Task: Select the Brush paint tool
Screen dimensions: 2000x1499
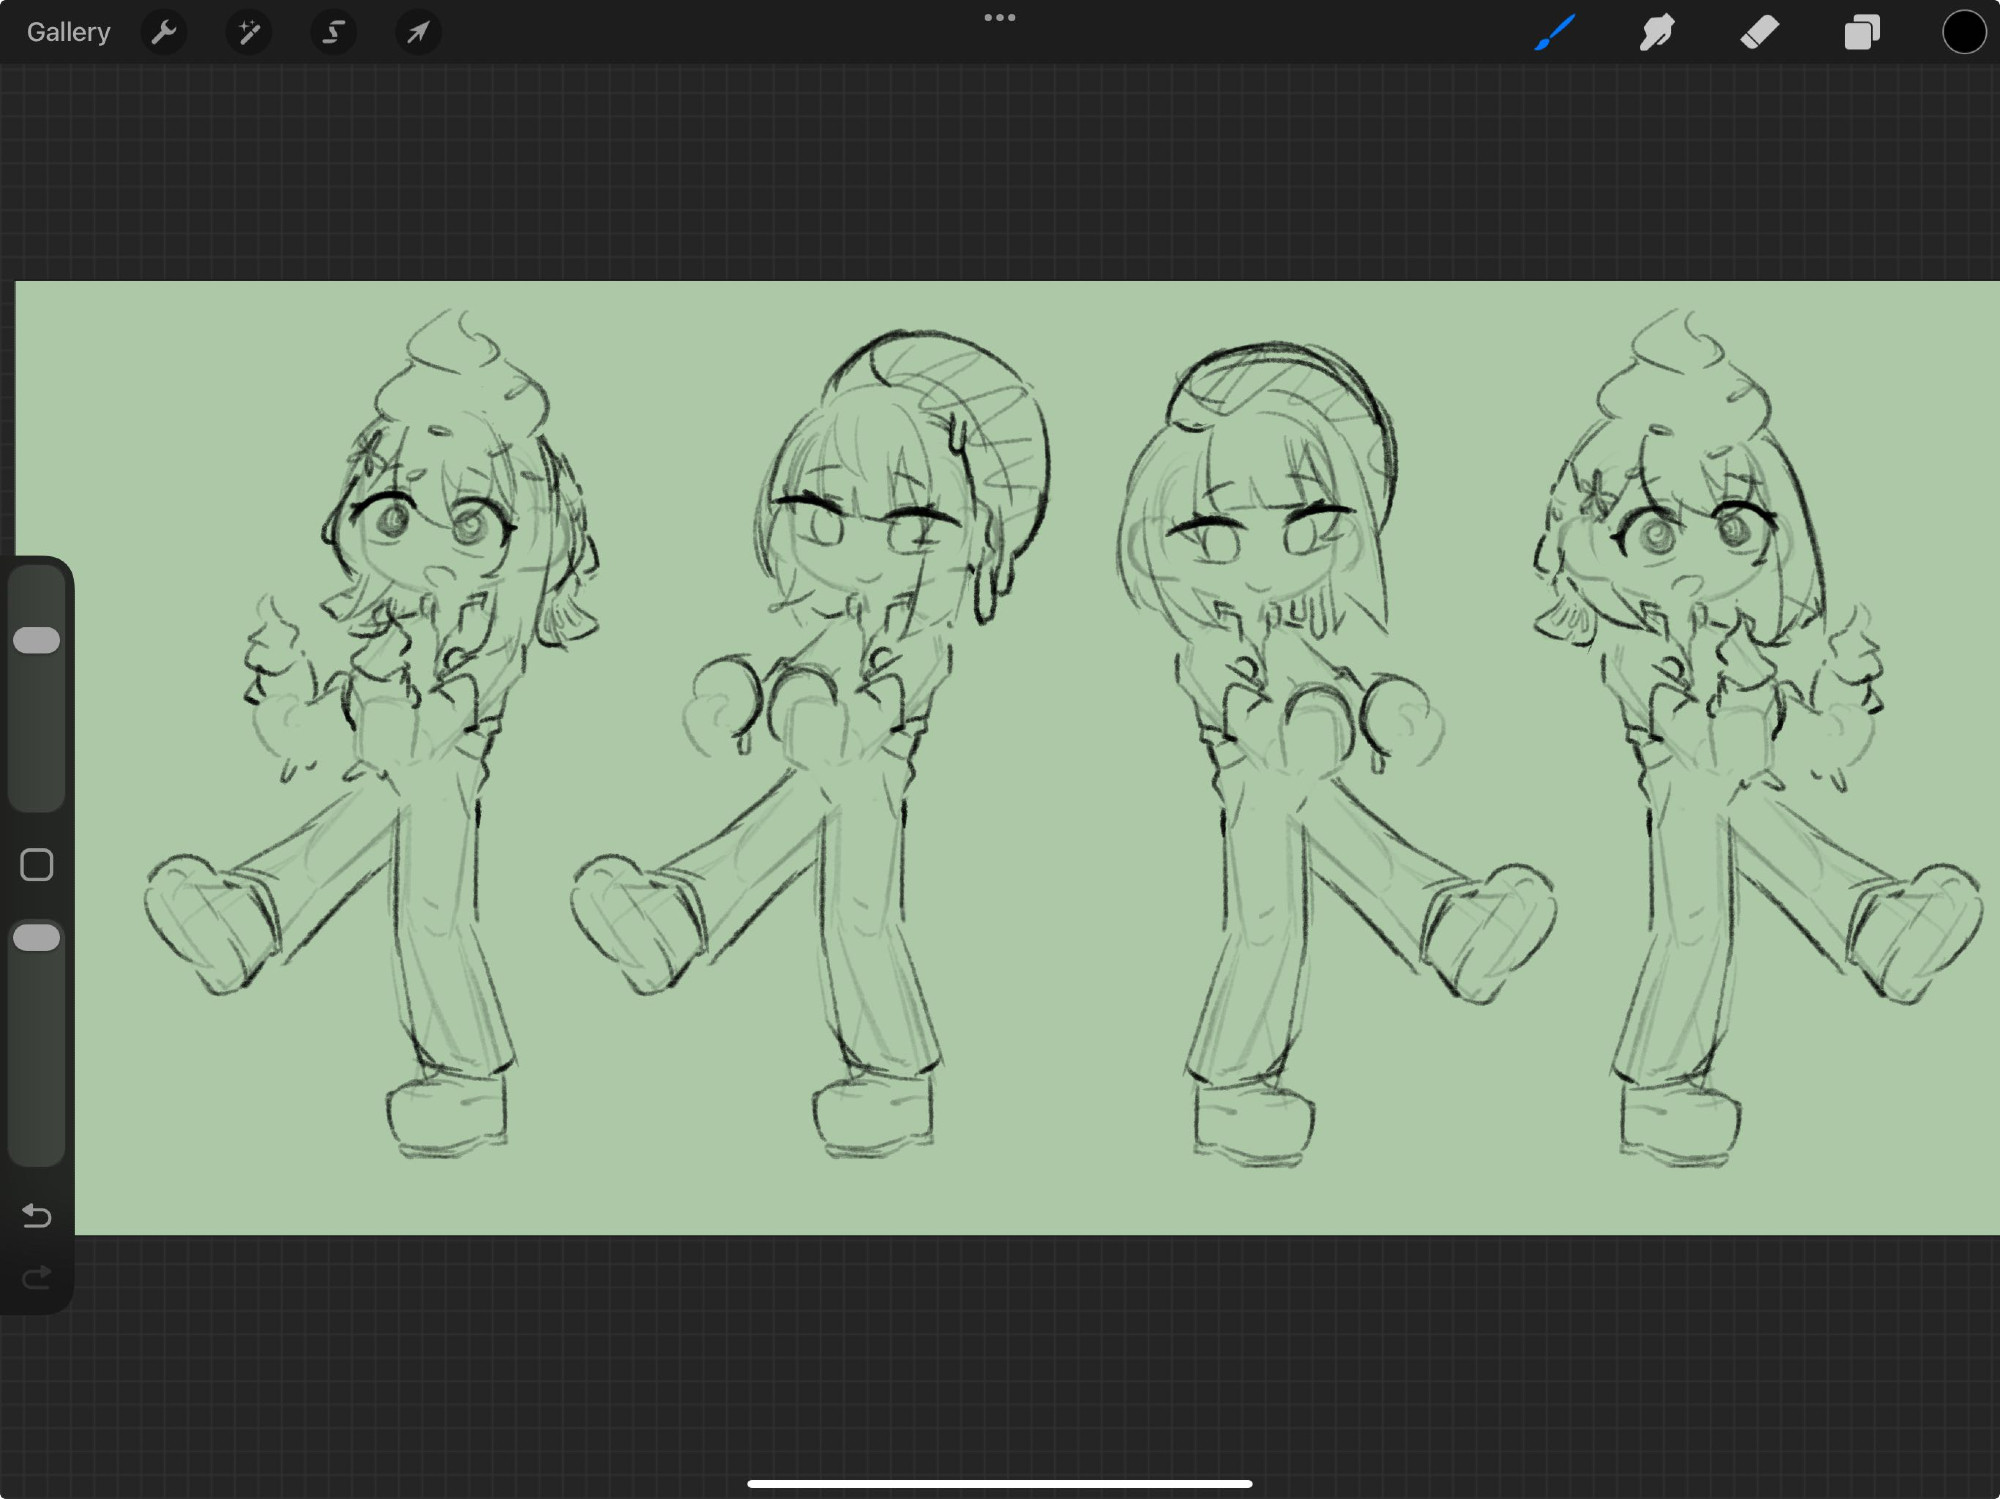Action: pyautogui.click(x=1555, y=33)
